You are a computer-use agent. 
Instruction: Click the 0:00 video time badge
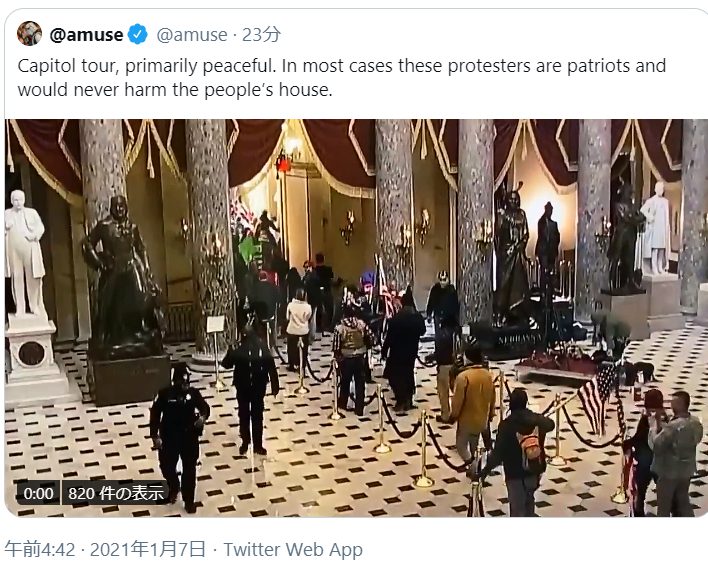[38, 493]
